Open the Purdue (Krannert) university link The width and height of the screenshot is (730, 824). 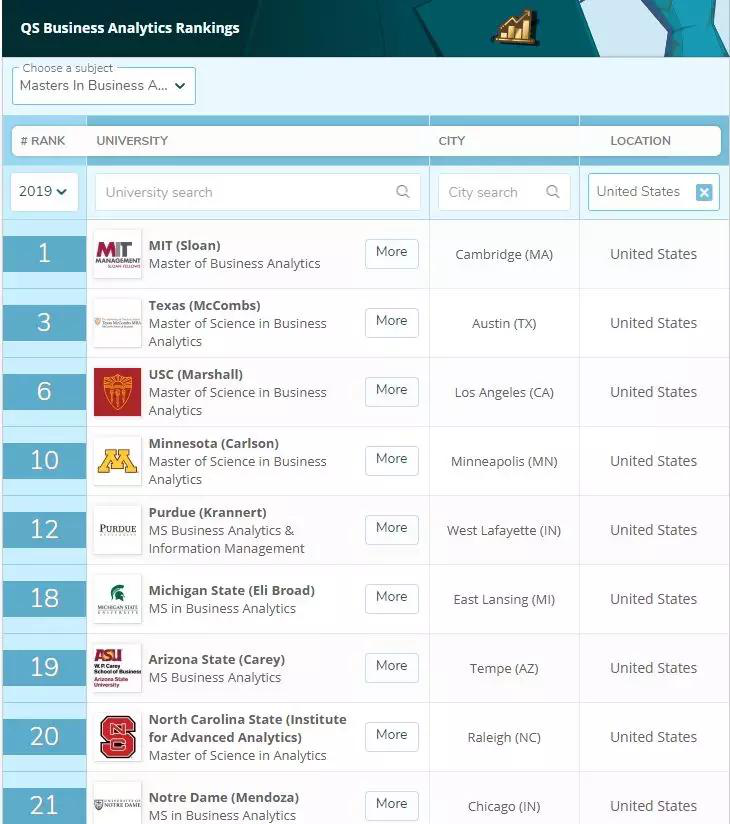coord(208,512)
